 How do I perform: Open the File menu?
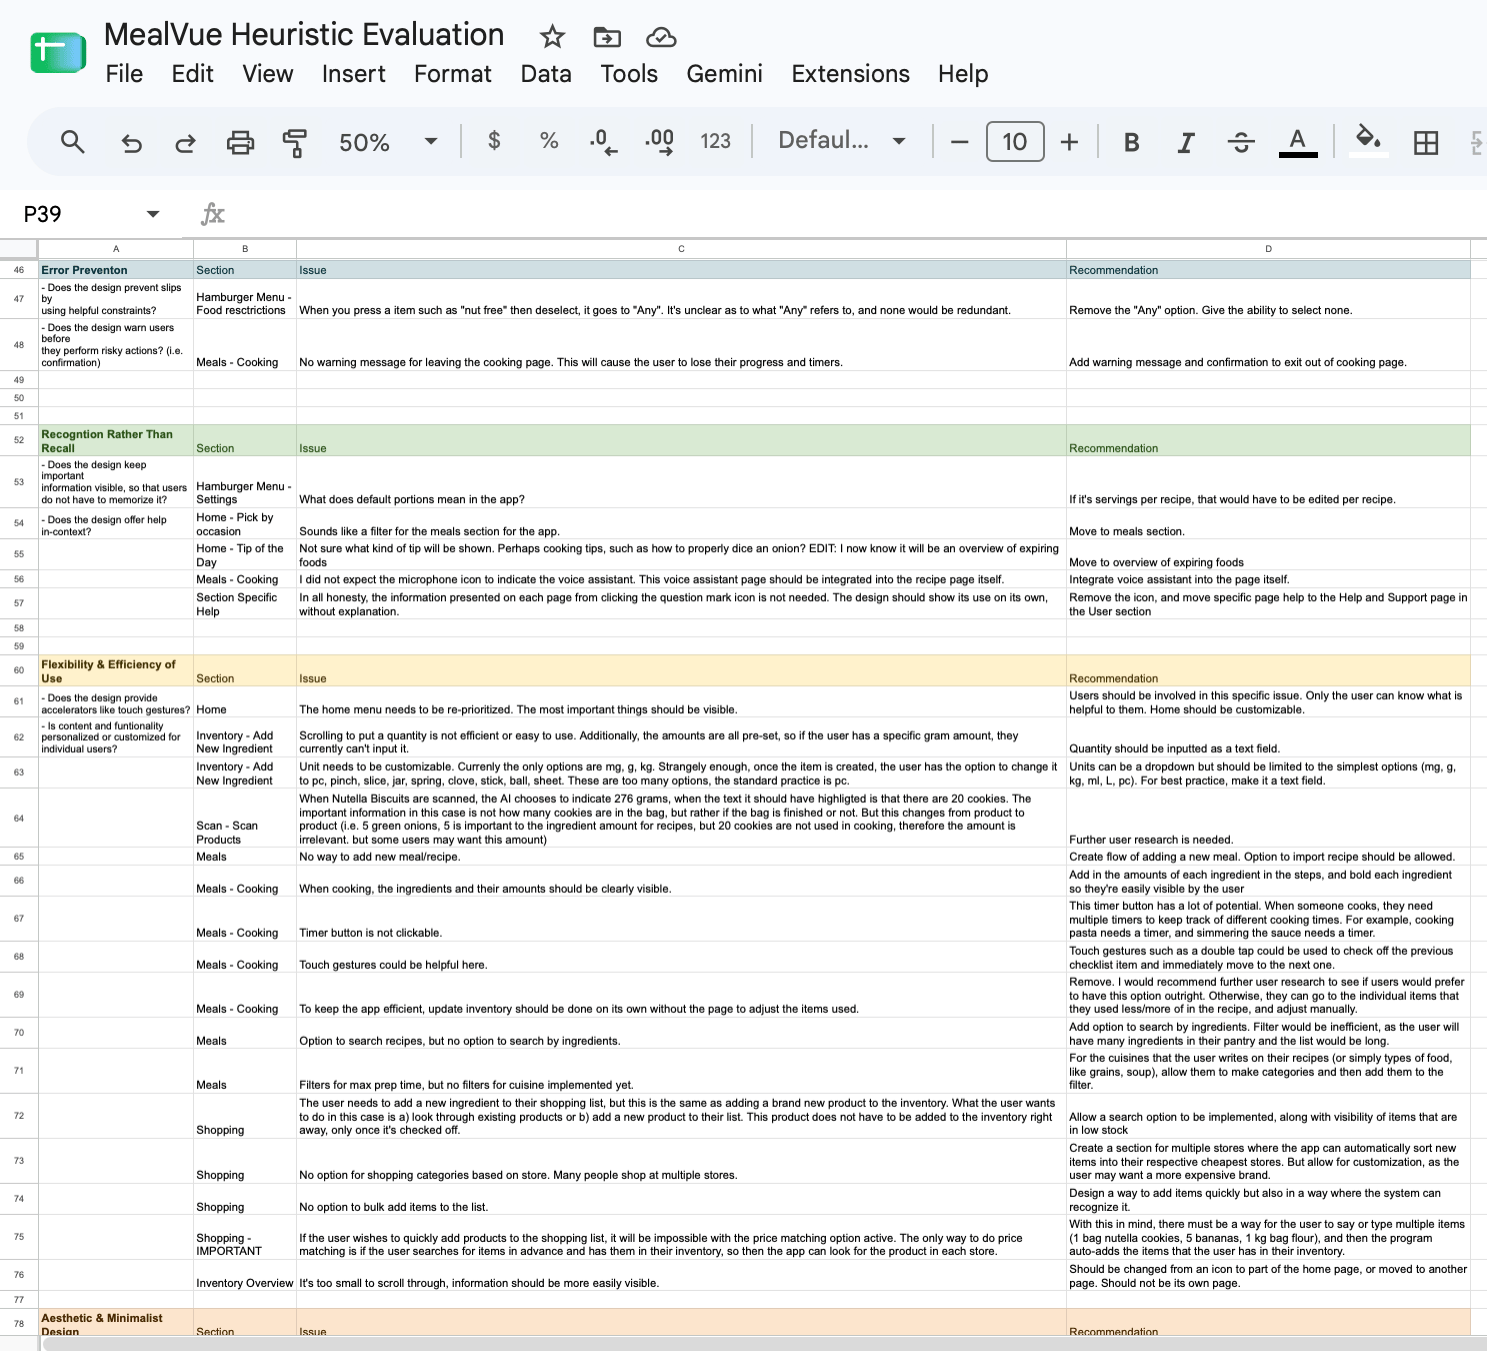click(x=124, y=74)
